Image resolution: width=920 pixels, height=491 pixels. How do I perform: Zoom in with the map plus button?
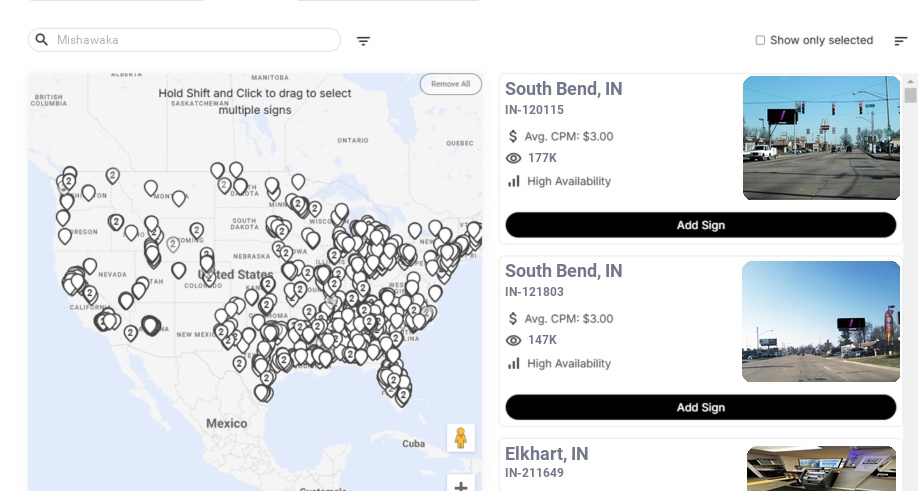pos(460,486)
